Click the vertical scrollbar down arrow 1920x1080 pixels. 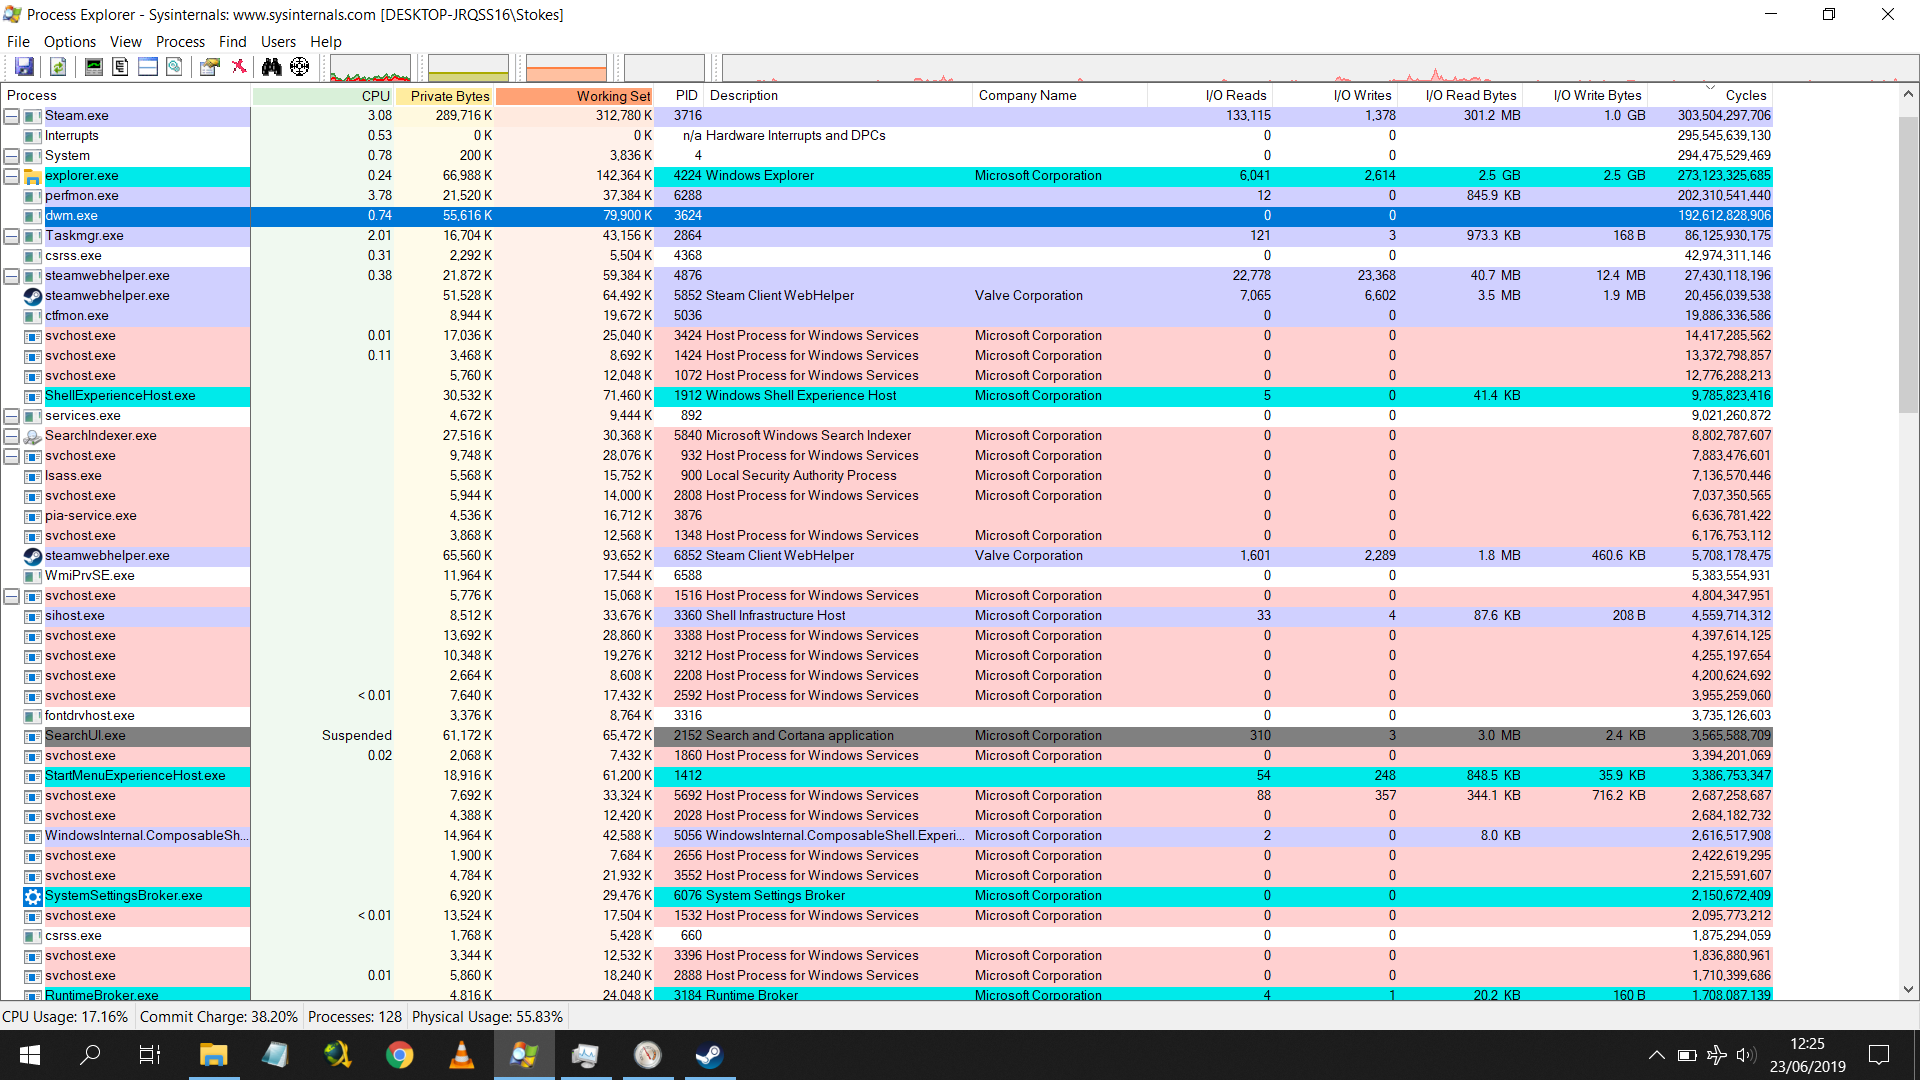1908,989
